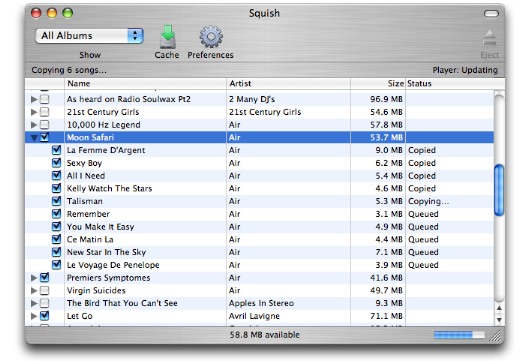529x361 pixels.
Task: Click the window resize grip
Action: (x=496, y=336)
